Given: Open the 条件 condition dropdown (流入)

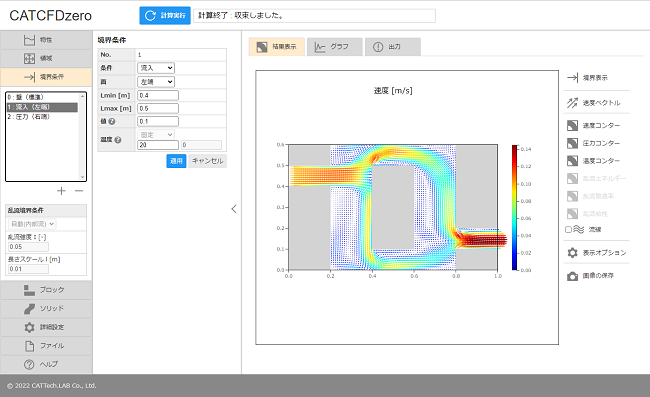Looking at the screenshot, I should [x=156, y=68].
